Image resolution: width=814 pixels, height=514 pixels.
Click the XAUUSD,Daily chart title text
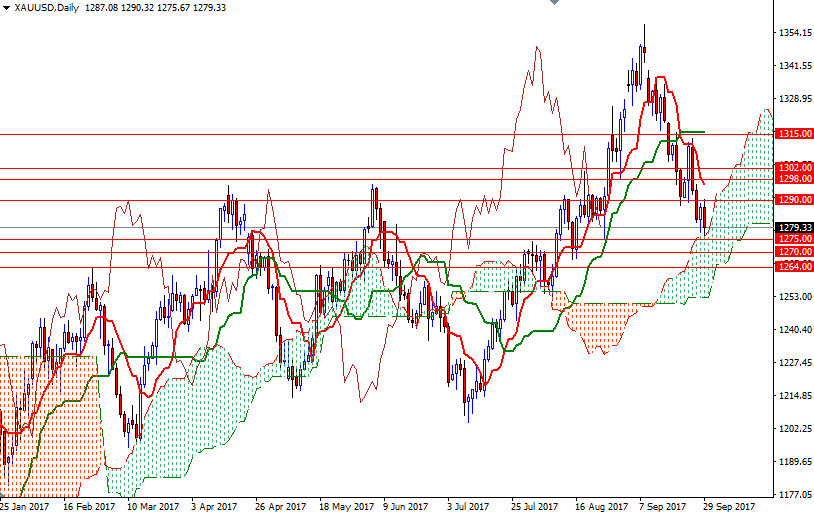(47, 8)
